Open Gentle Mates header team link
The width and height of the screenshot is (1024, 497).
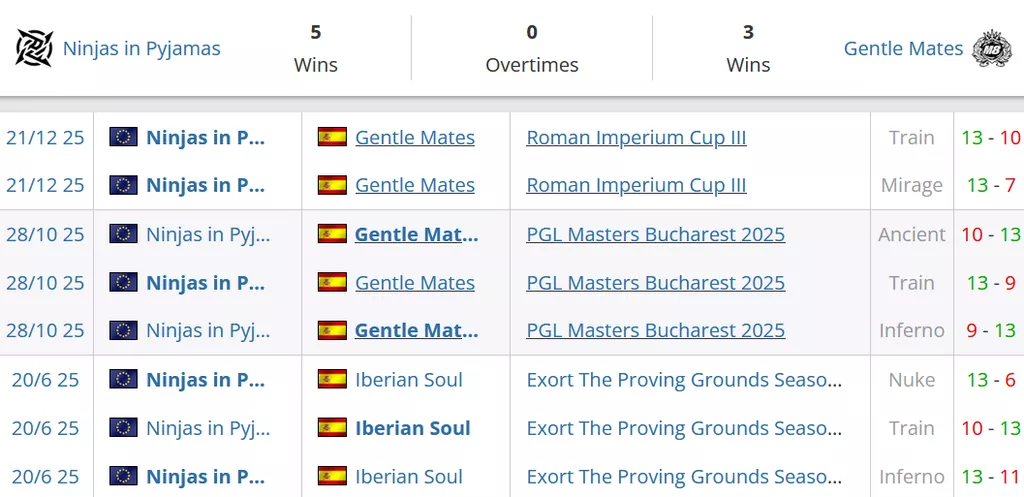click(903, 48)
